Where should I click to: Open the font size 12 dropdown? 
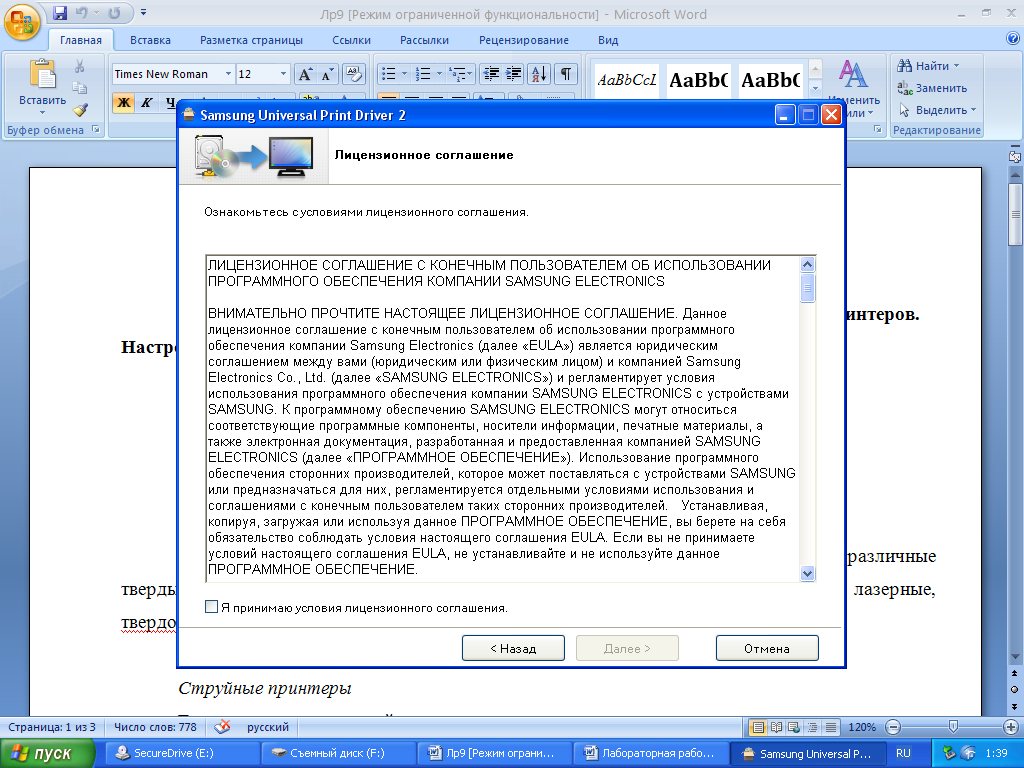tap(283, 74)
